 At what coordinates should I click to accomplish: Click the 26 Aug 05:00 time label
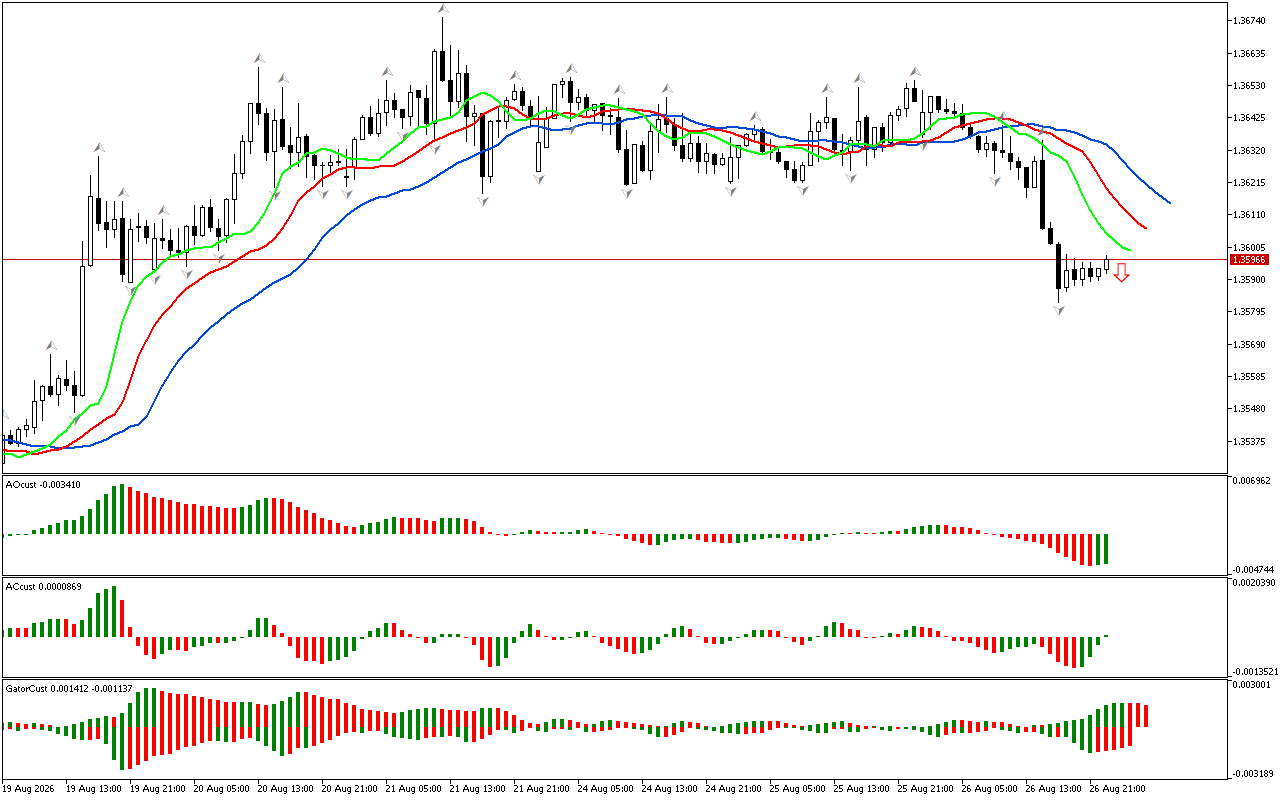(990, 789)
